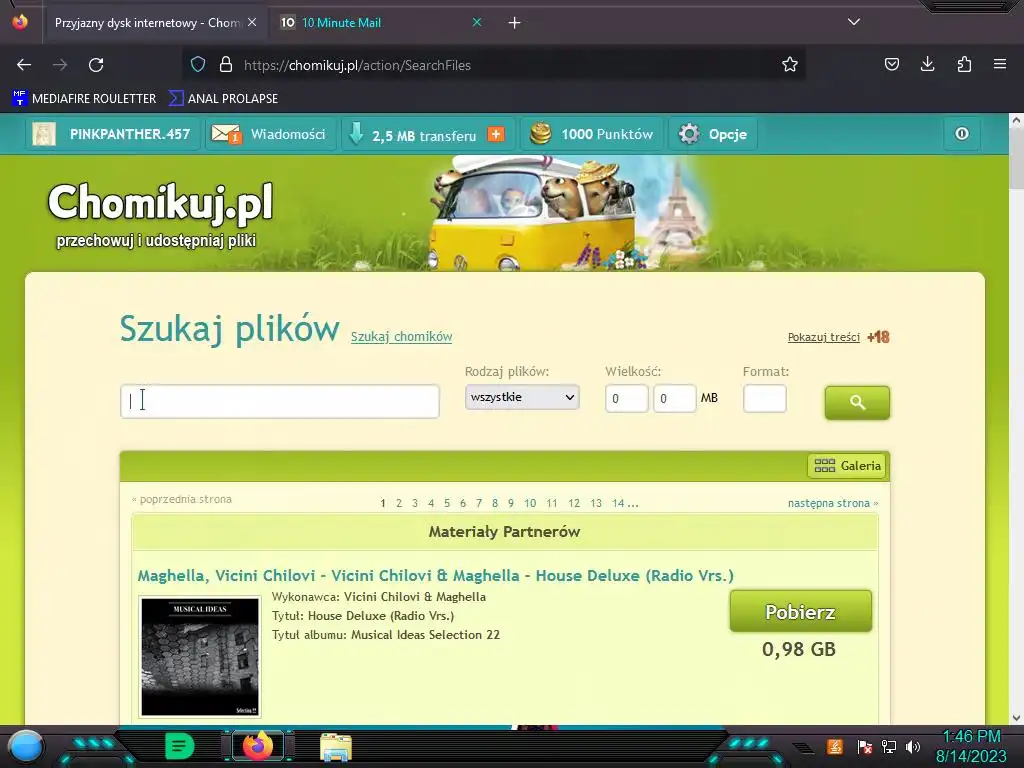Open Wiadomości messages envelope
Image resolution: width=1024 pixels, height=768 pixels.
coord(270,134)
